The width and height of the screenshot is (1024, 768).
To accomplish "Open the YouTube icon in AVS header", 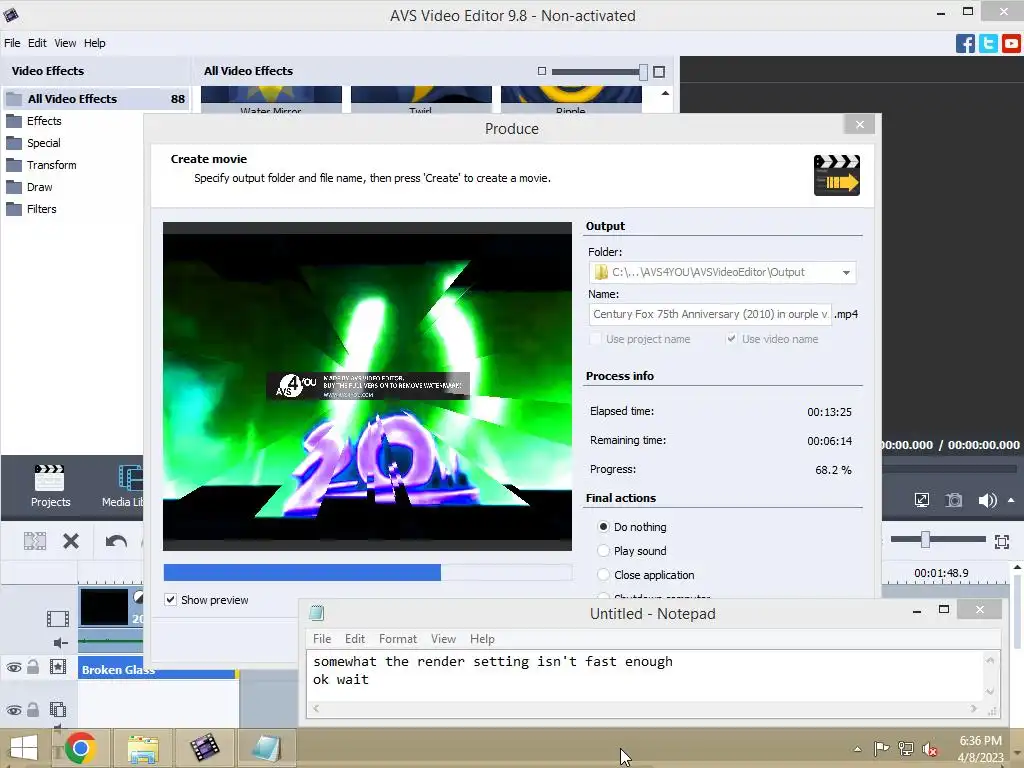I will pyautogui.click(x=1012, y=44).
